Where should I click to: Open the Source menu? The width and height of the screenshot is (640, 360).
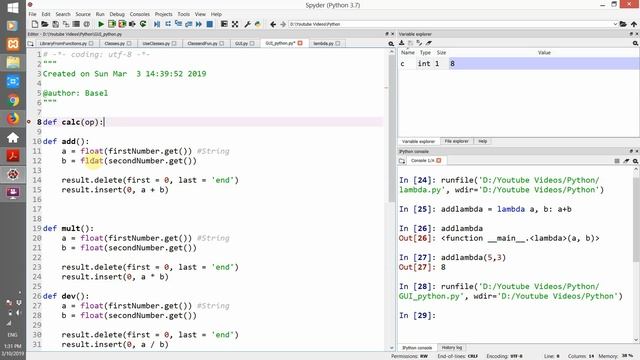[83, 14]
